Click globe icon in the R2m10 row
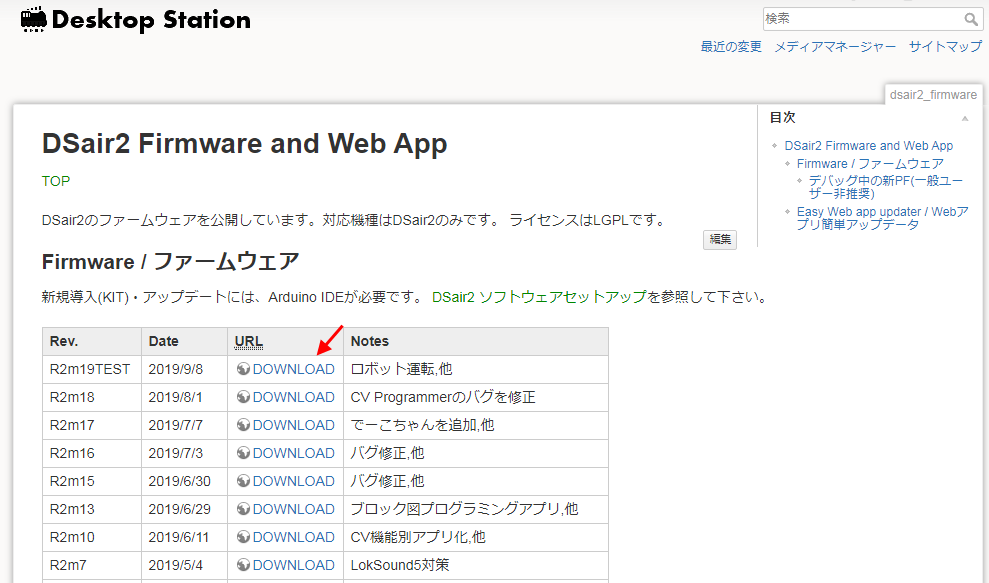The image size is (989, 583). click(x=243, y=537)
